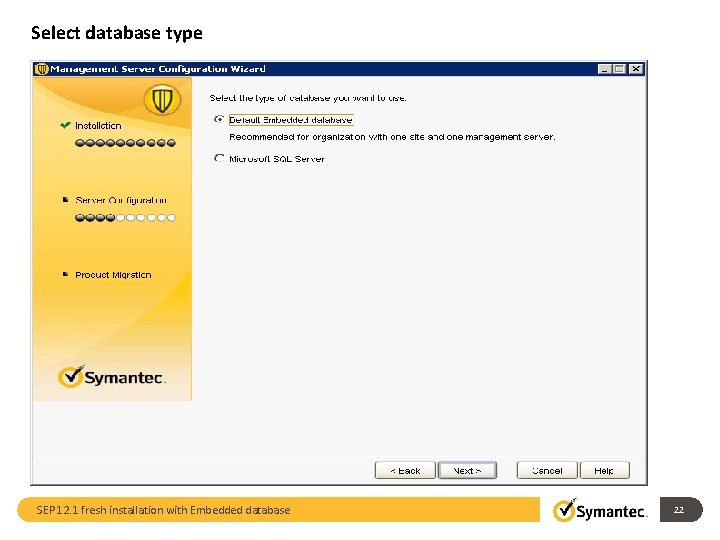
Task: Click the Next button
Action: (x=467, y=471)
